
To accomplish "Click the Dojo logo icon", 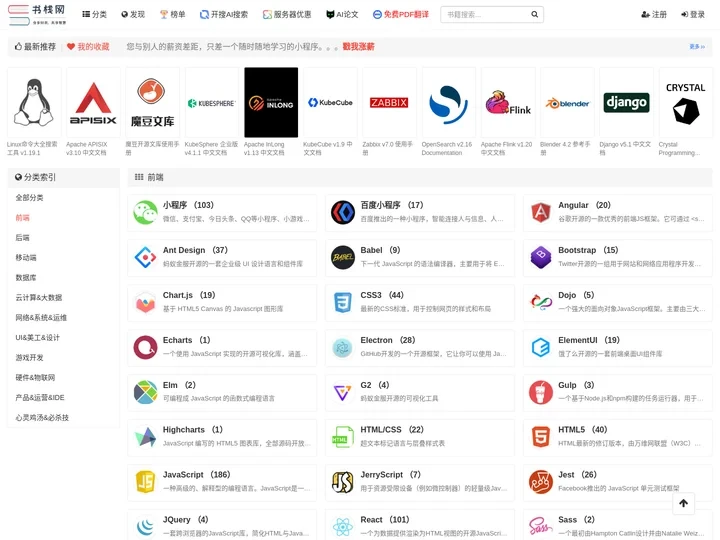I will pyautogui.click(x=541, y=303).
